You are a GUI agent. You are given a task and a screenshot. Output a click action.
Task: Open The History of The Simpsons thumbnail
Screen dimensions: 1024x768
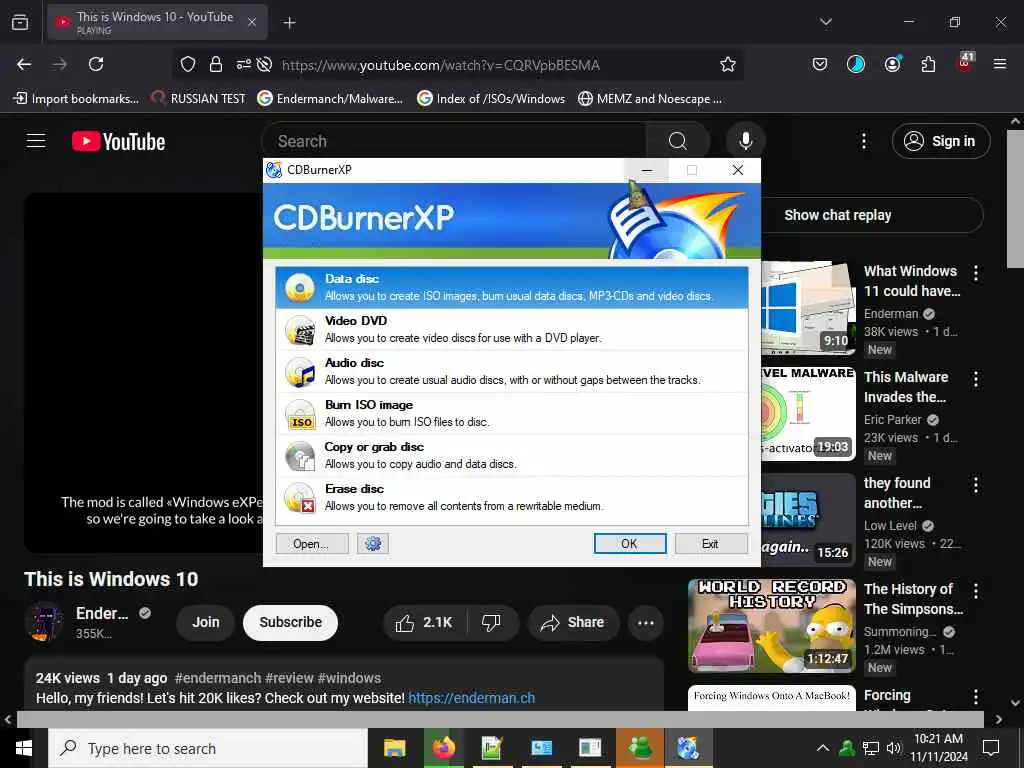tap(772, 626)
